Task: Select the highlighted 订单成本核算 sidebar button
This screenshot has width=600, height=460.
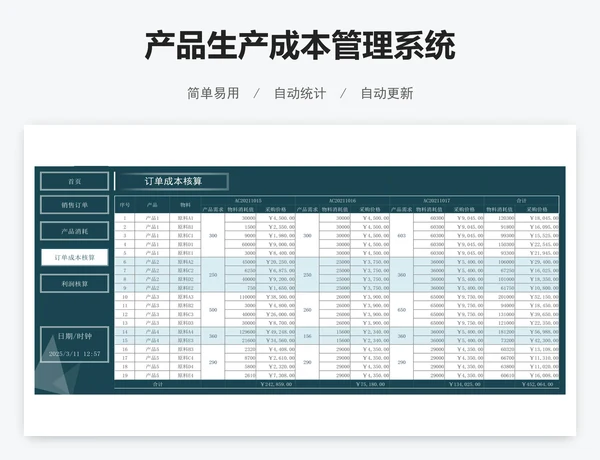Action: tap(75, 258)
